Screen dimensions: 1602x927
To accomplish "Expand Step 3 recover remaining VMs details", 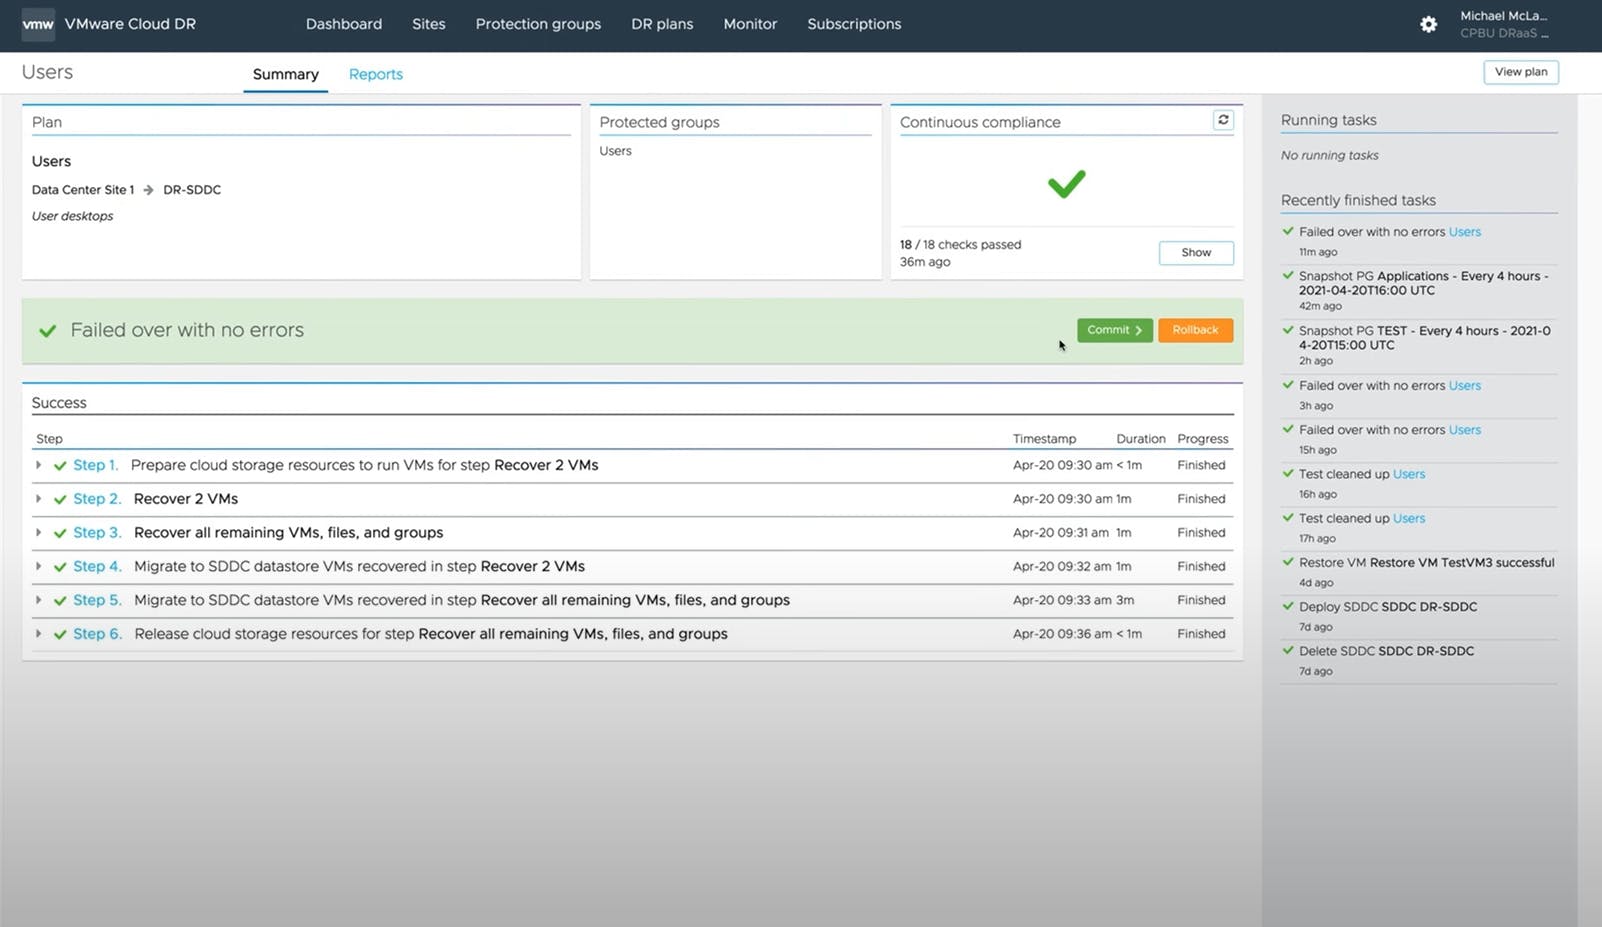I will [x=38, y=532].
